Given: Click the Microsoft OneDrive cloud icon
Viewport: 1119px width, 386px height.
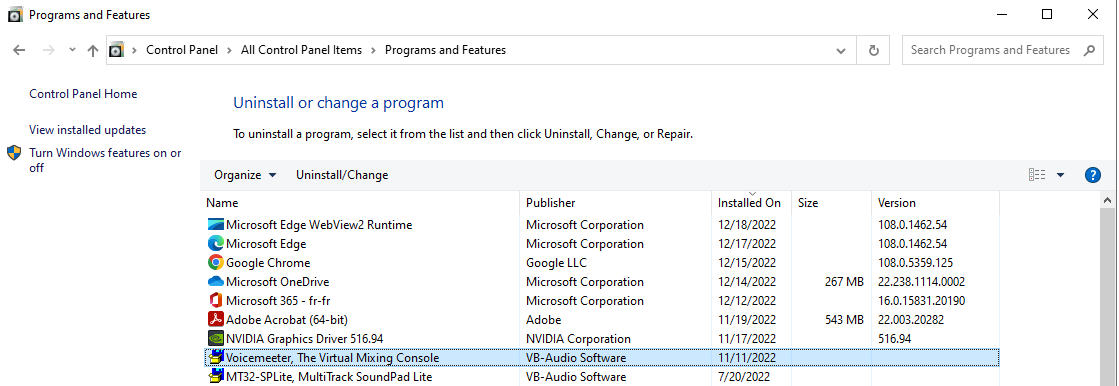Looking at the screenshot, I should tap(216, 282).
